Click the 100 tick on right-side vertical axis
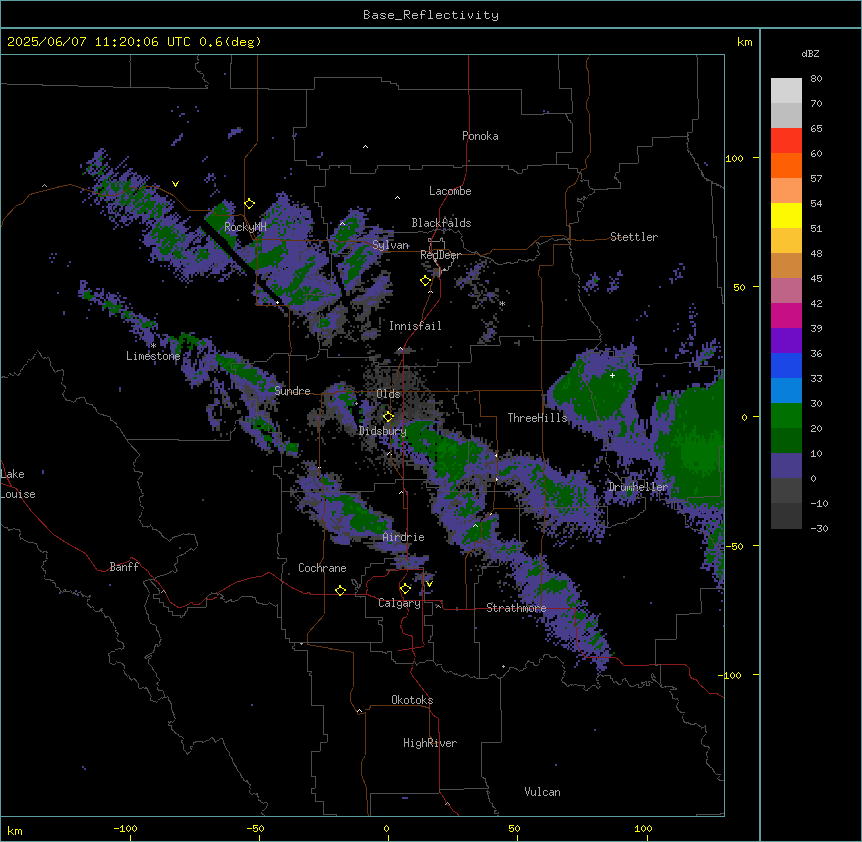The image size is (862, 842). coord(734,158)
